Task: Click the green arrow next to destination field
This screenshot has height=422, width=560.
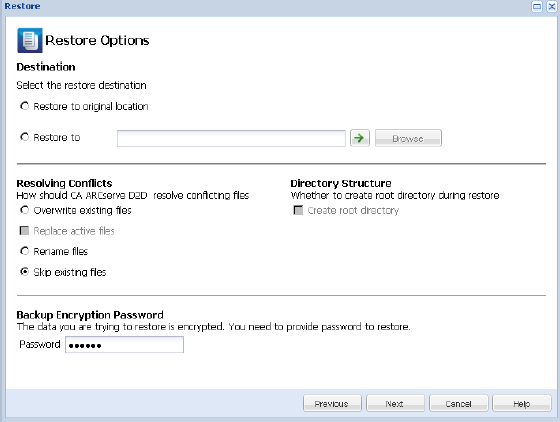Action: 360,138
